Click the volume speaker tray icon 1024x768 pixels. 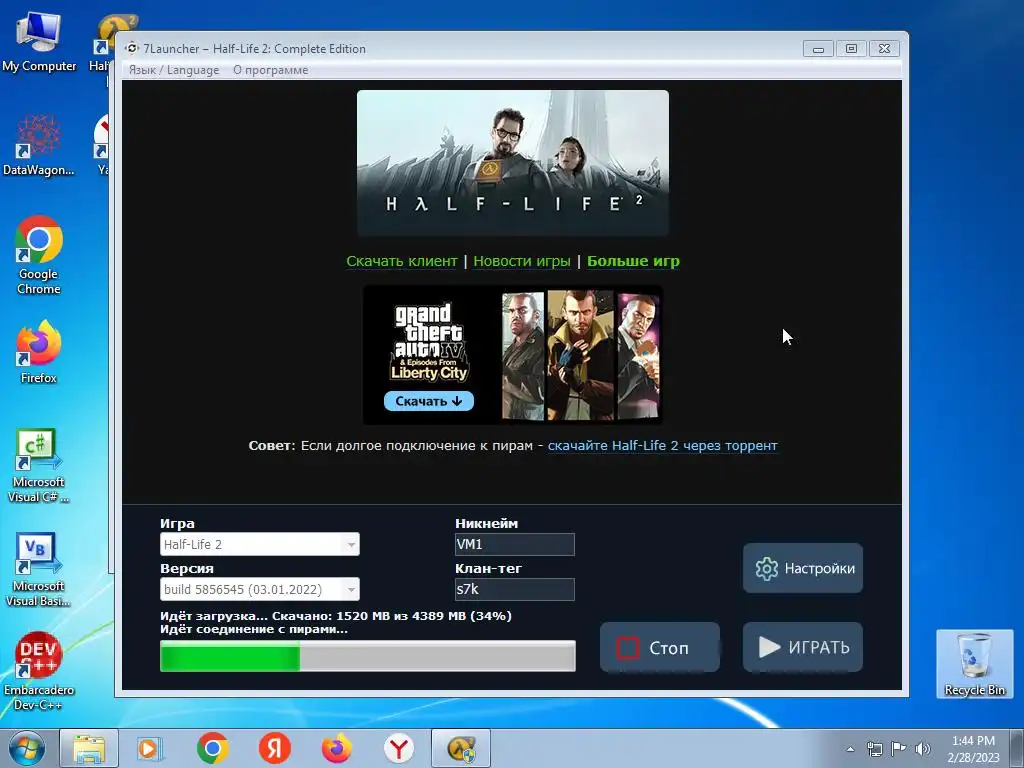coord(923,749)
